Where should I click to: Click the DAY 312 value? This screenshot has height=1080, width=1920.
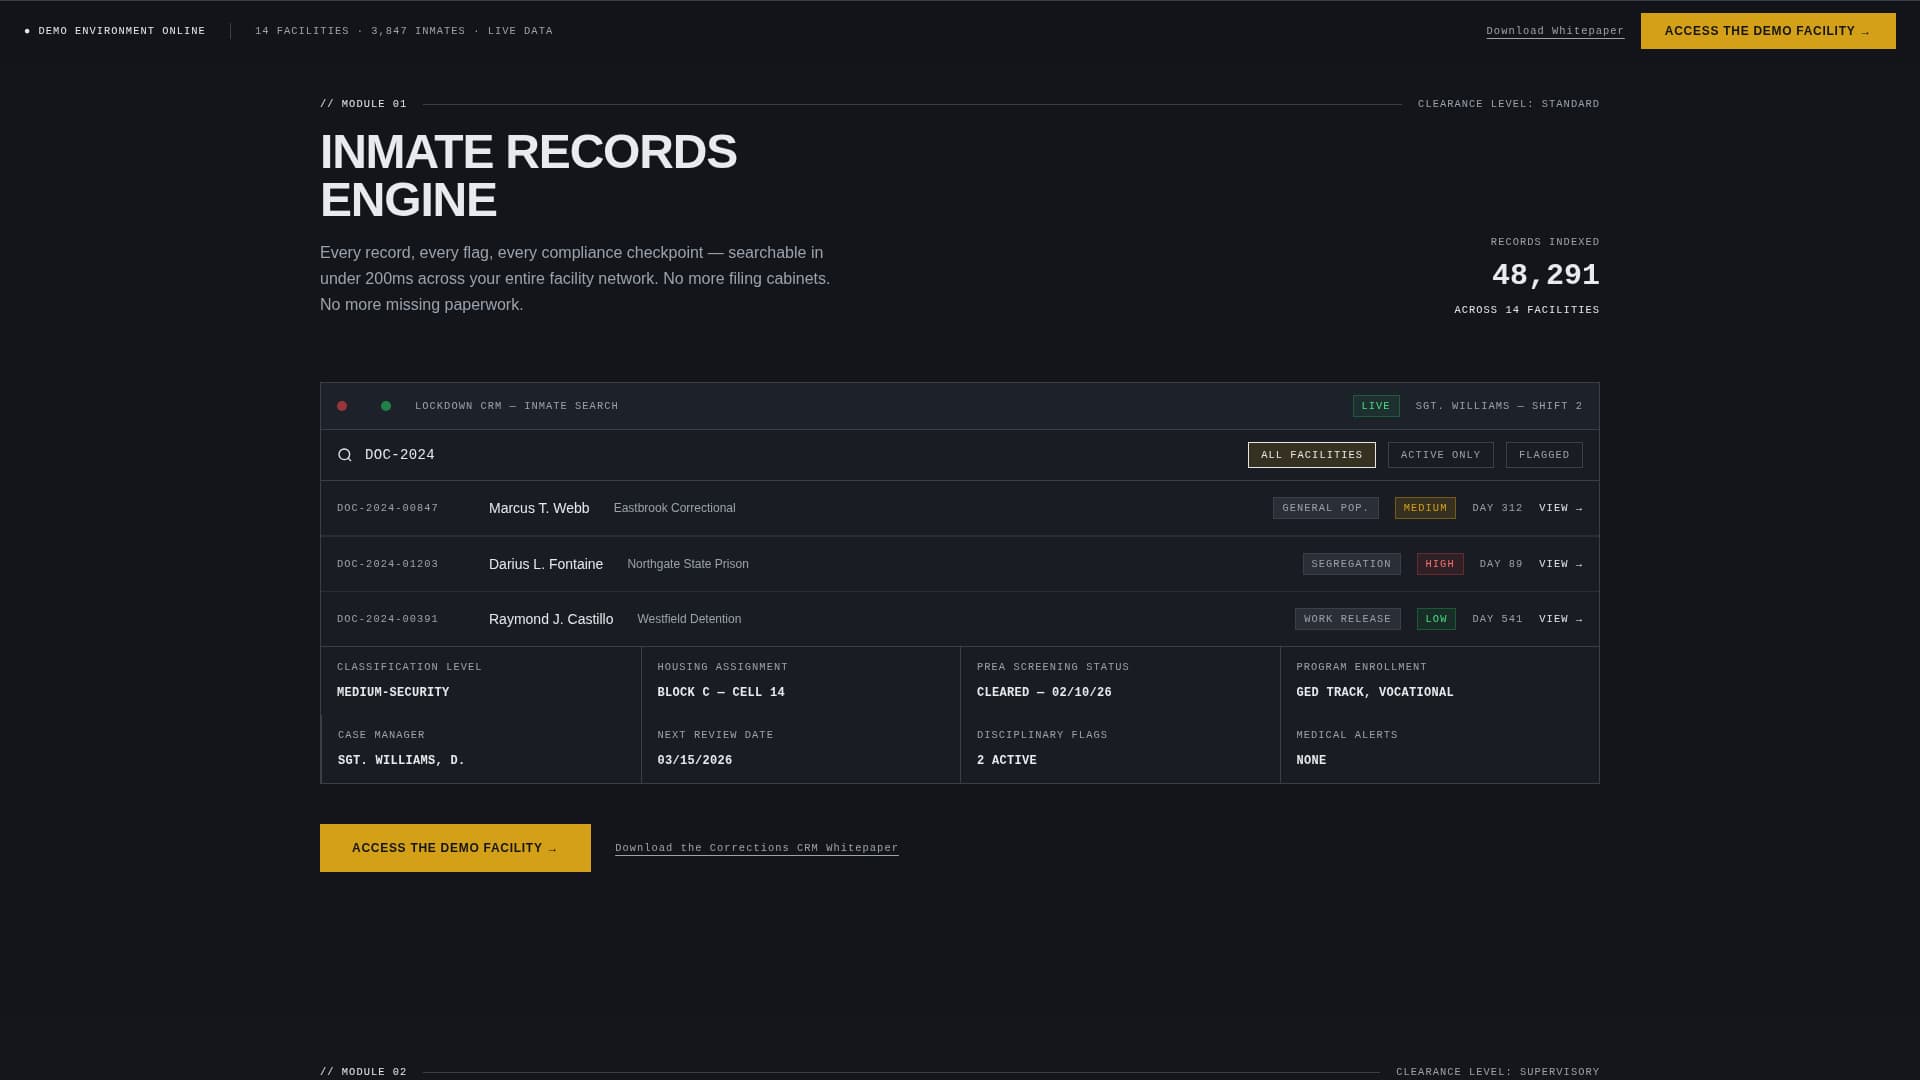[x=1497, y=508]
